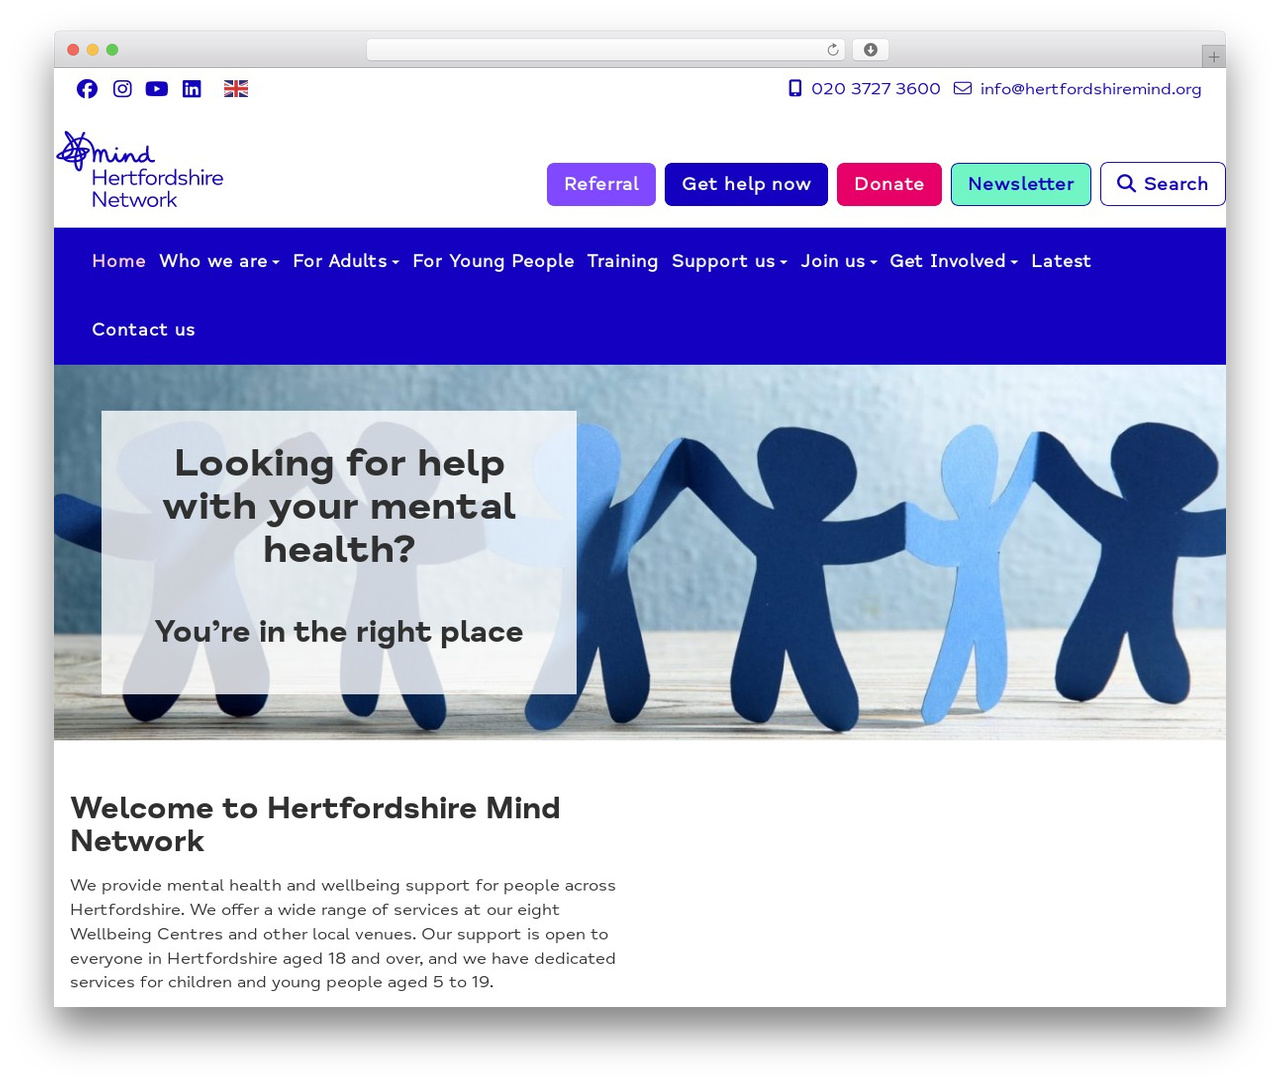
Task: Click the browser download arrow icon
Action: 871,50
